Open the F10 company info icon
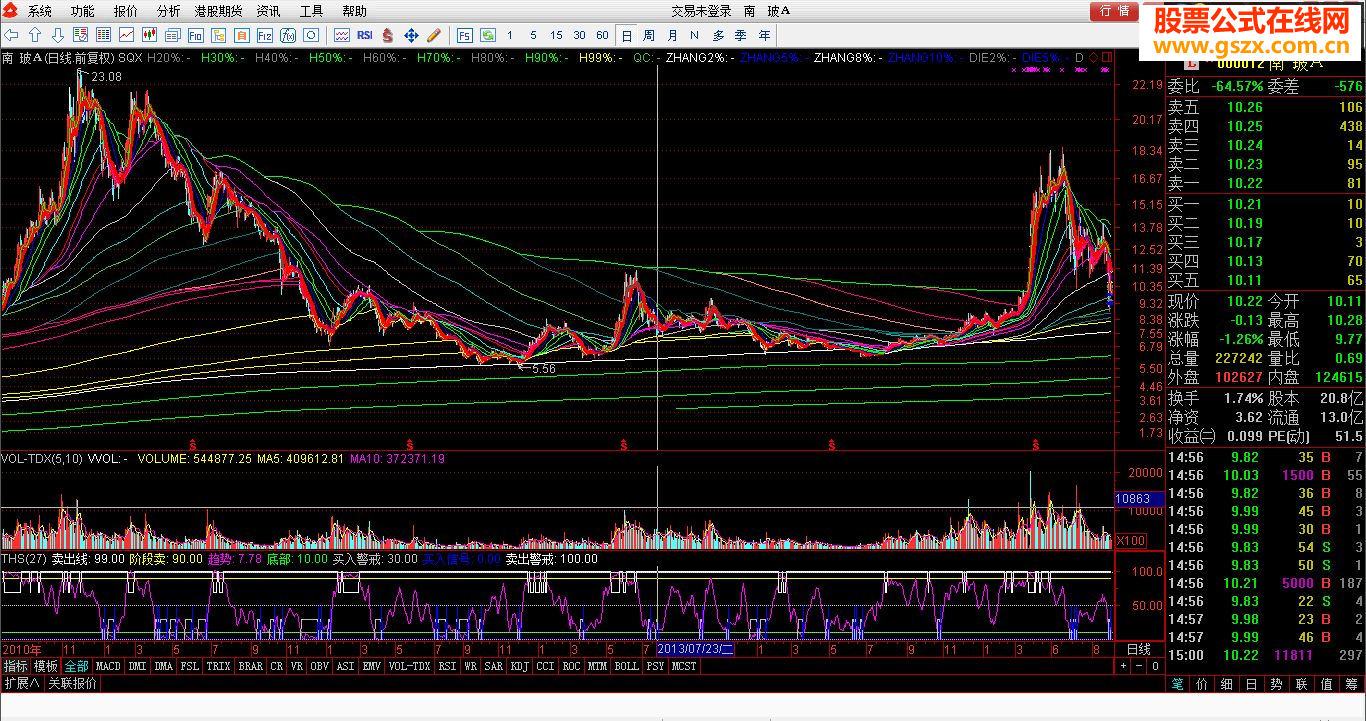This screenshot has width=1366, height=721. pos(195,35)
